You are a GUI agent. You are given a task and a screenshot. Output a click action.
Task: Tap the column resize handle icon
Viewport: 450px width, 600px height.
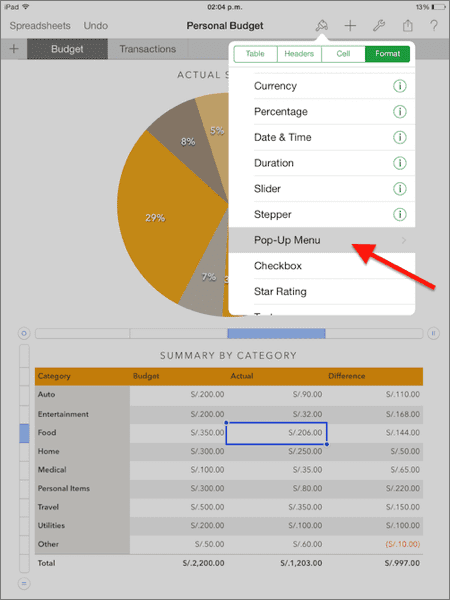(x=433, y=333)
